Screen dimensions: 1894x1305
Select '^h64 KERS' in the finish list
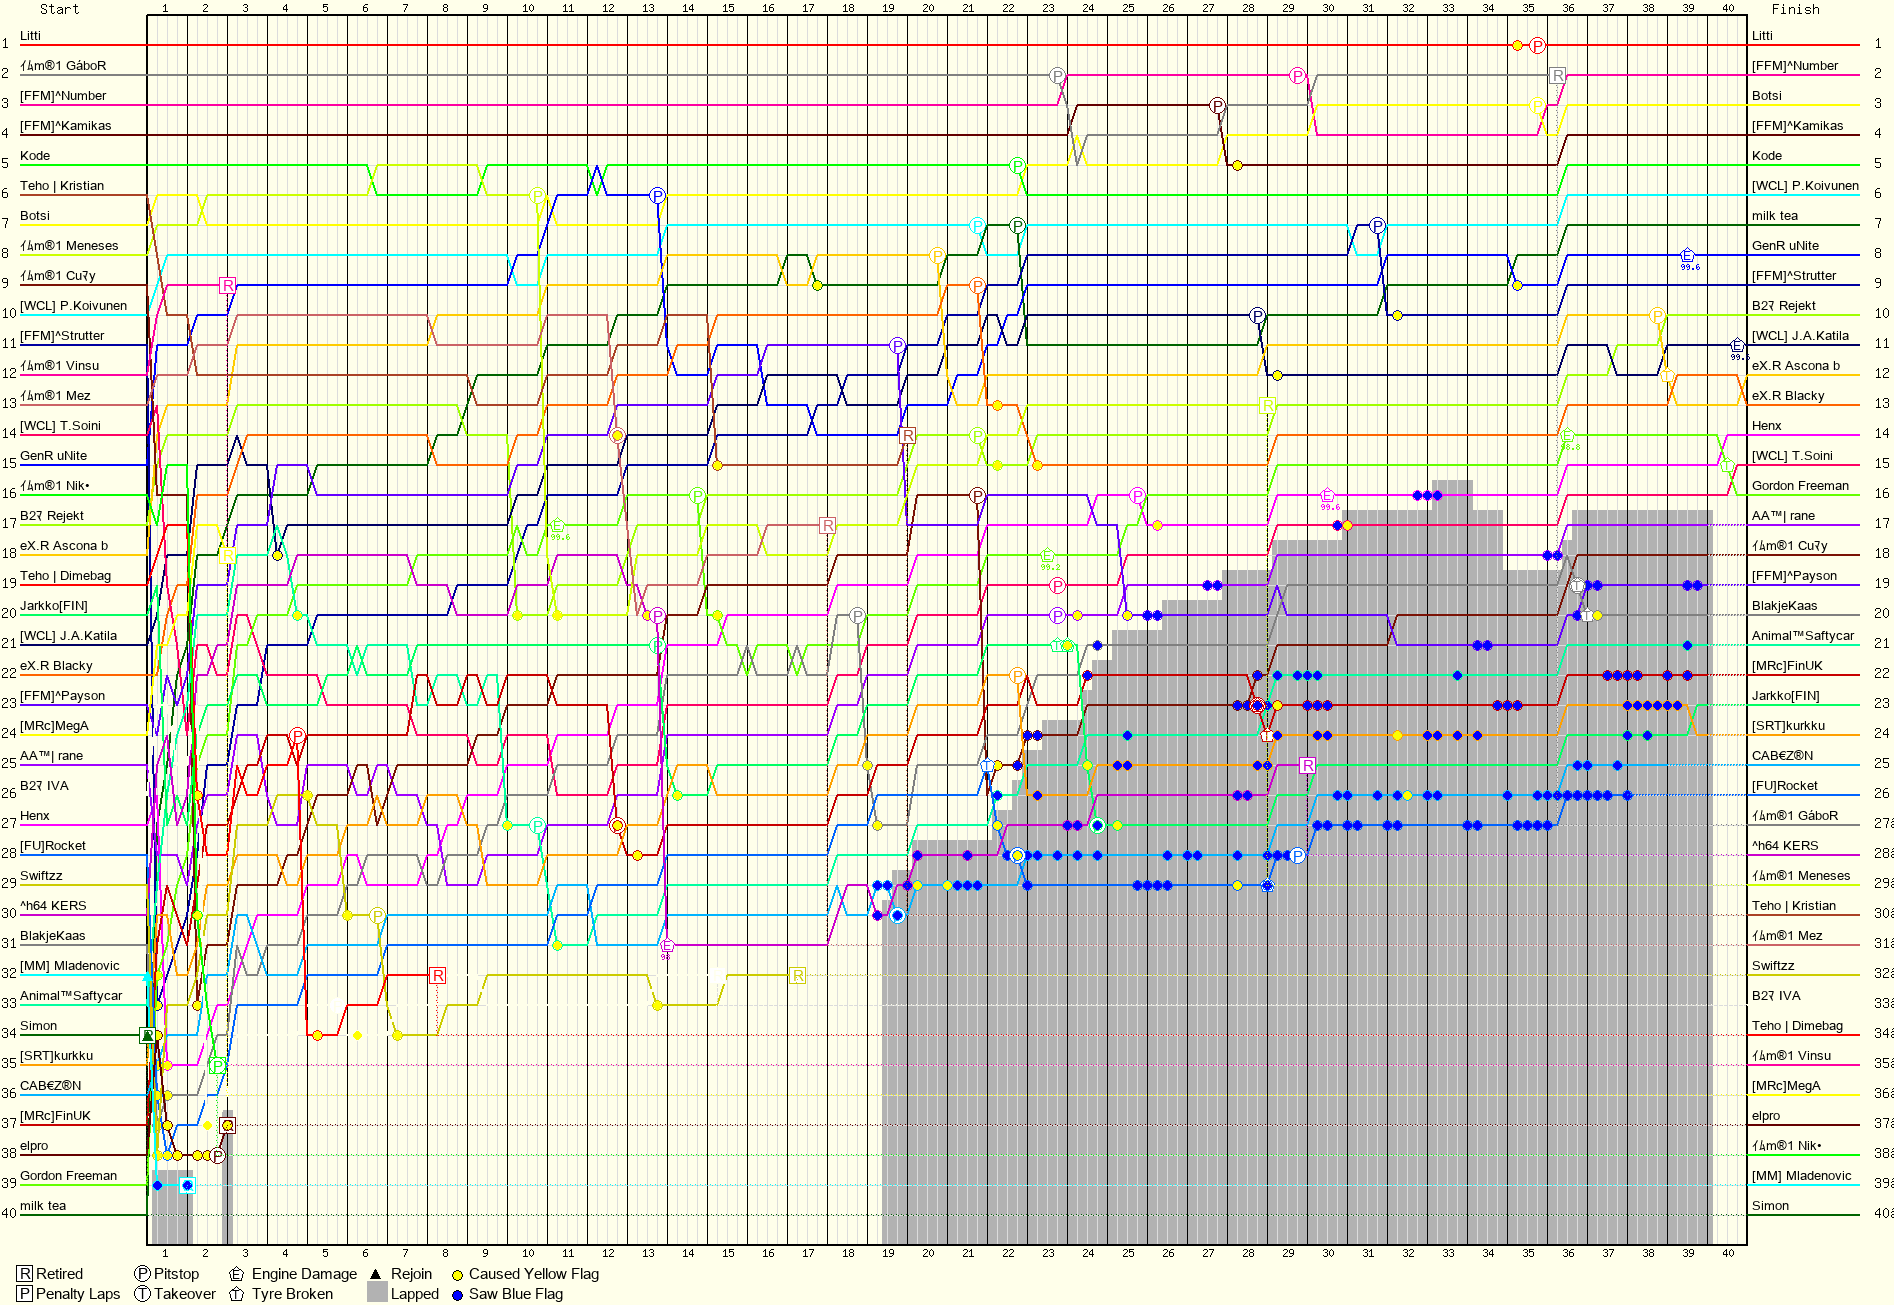[x=1785, y=846]
